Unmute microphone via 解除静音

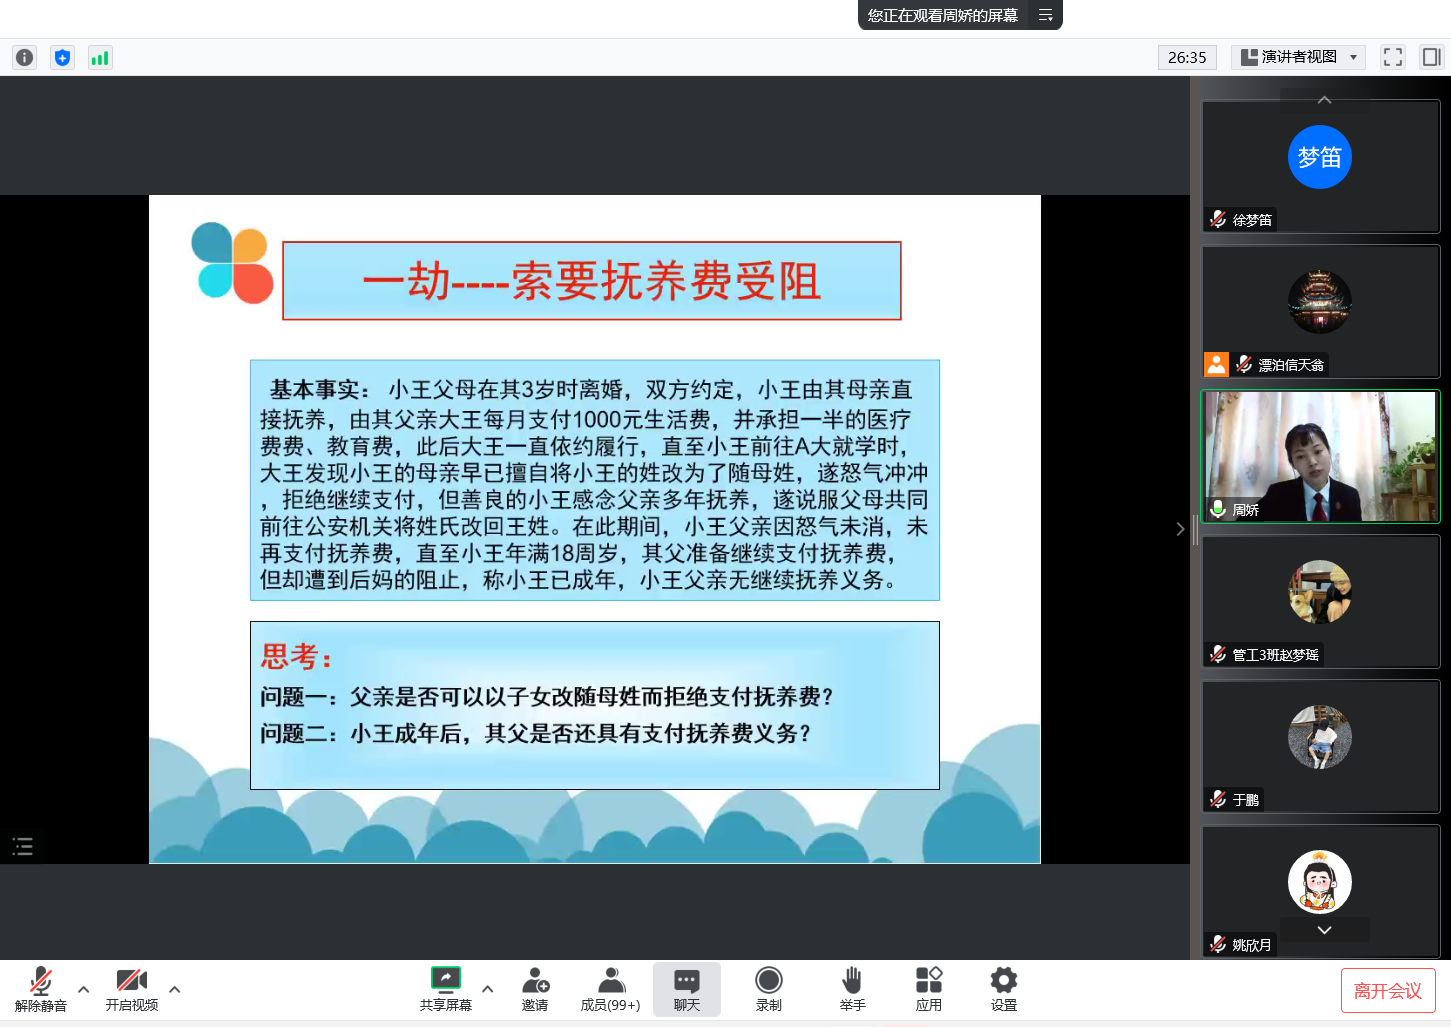[41, 989]
